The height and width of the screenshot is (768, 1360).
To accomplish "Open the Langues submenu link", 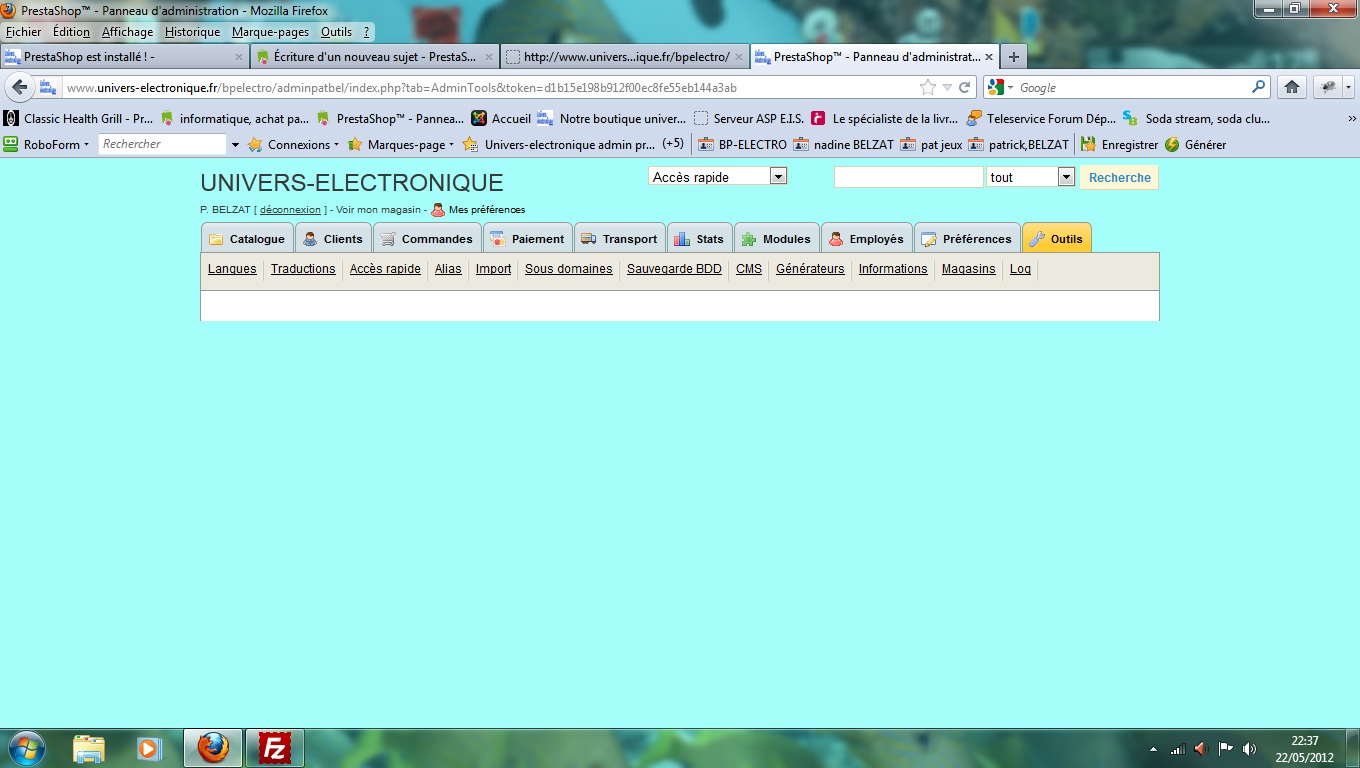I will point(232,269).
